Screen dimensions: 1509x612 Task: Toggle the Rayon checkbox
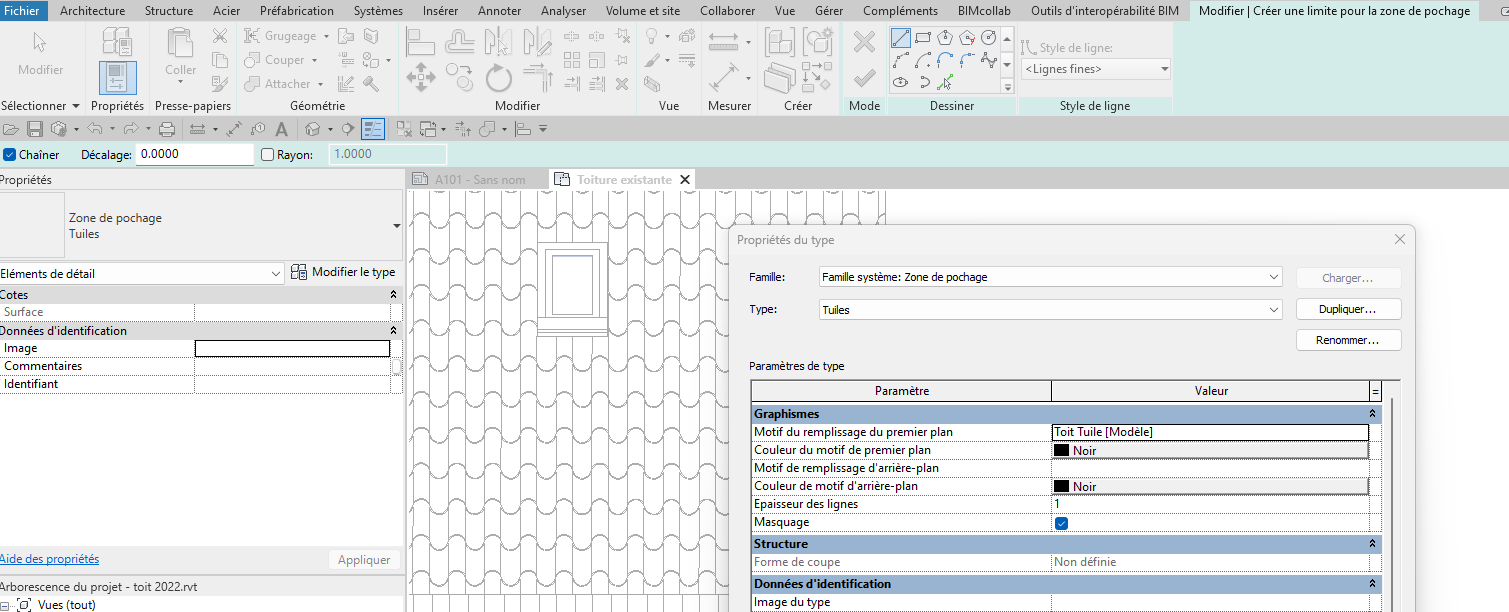click(267, 153)
